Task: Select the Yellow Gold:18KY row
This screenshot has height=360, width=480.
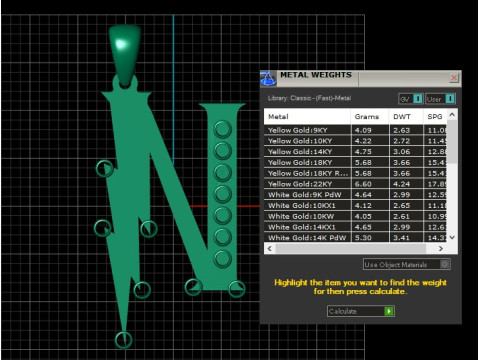Action: 355,163
